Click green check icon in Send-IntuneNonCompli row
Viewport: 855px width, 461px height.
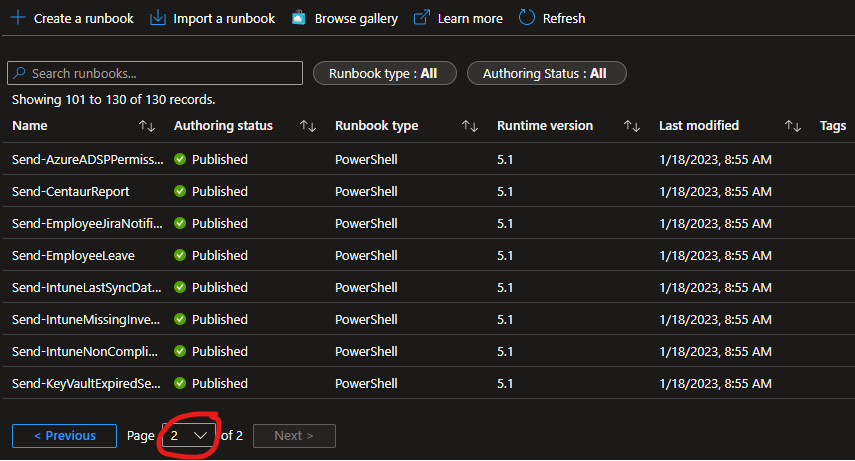click(x=180, y=351)
